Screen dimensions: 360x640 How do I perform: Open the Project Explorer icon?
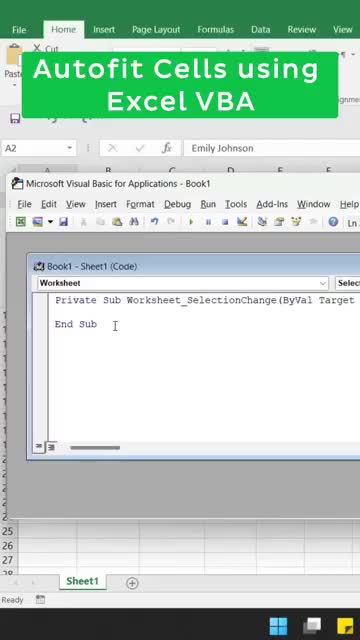click(262, 222)
